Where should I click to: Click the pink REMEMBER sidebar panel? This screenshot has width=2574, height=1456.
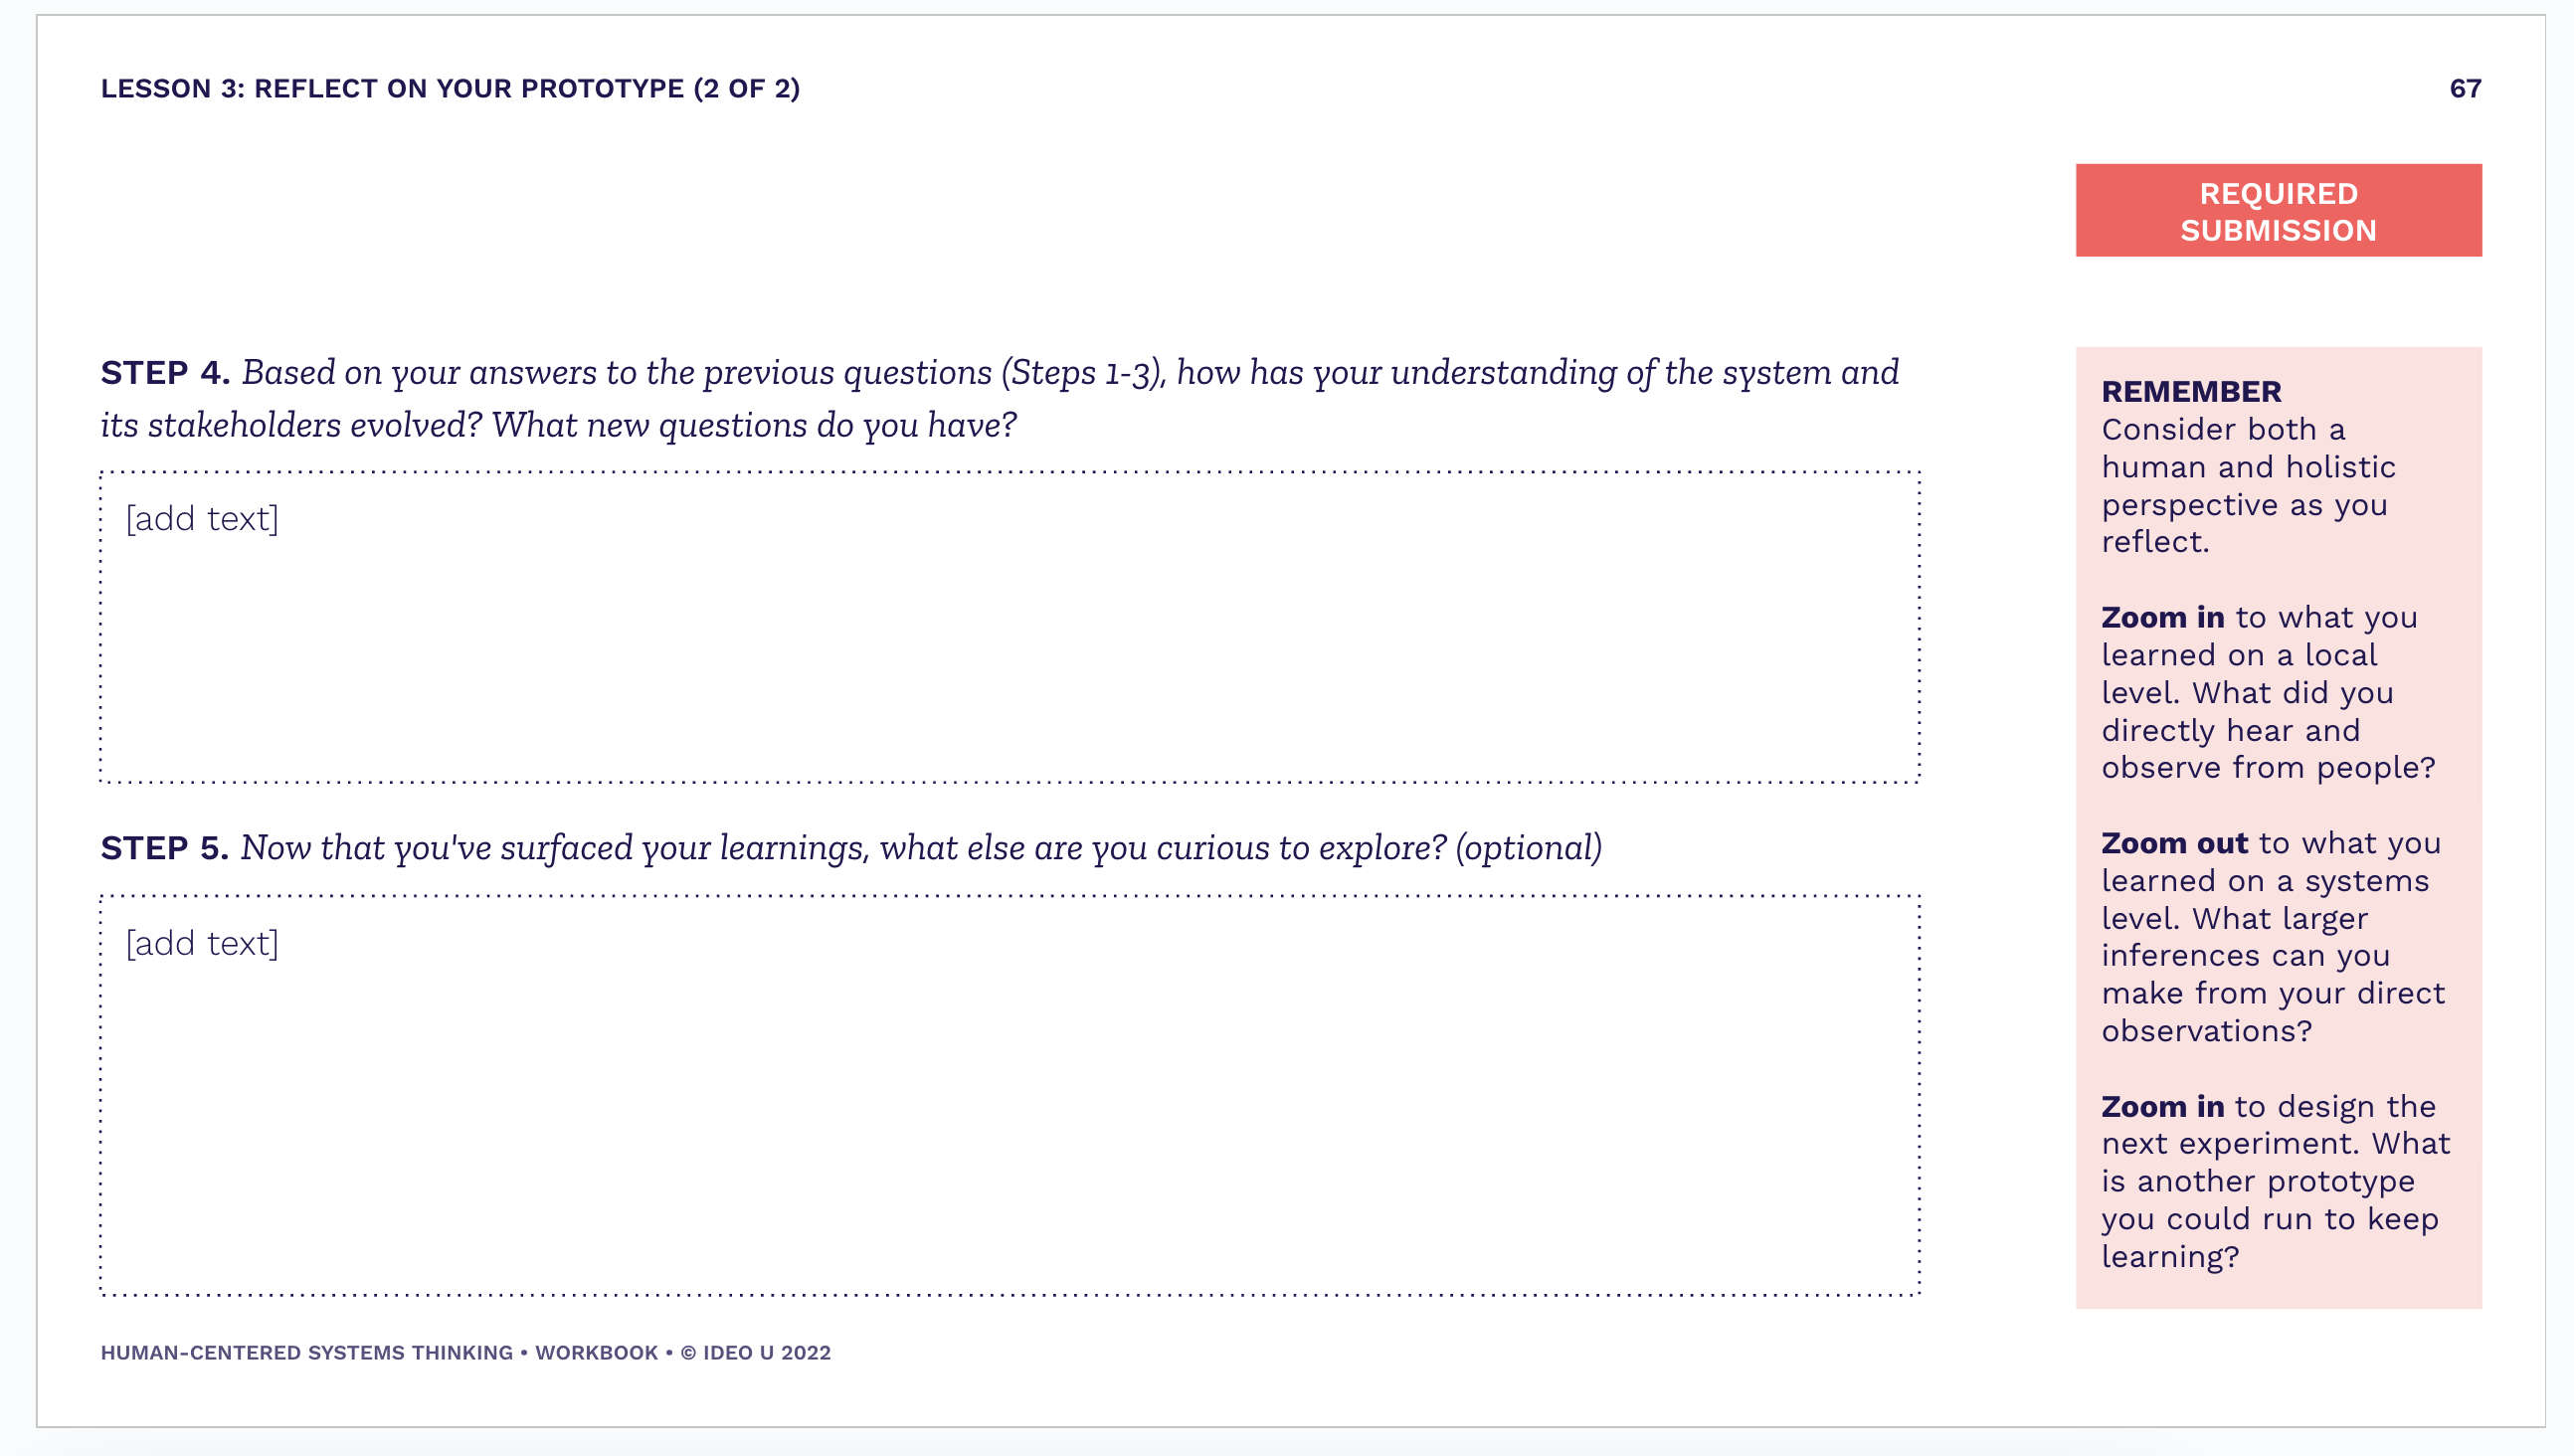coord(2278,828)
